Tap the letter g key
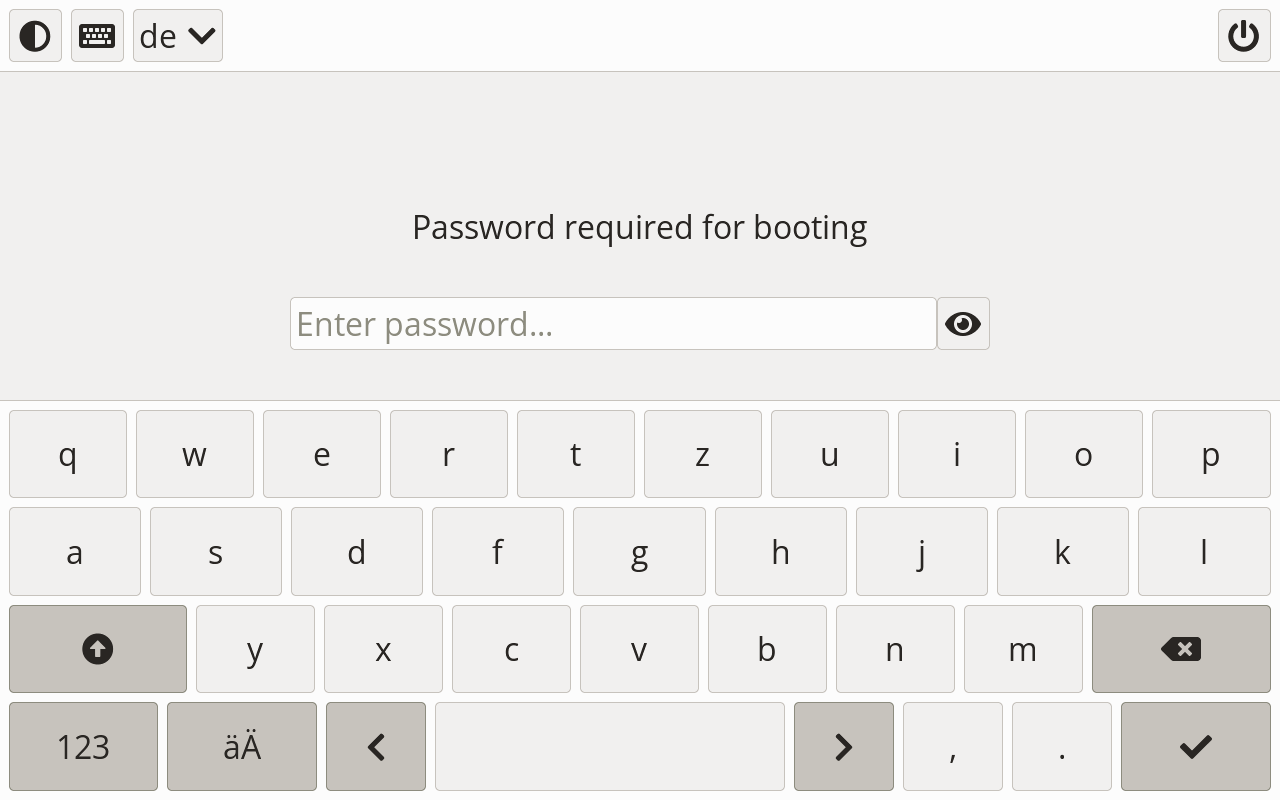1280x800 pixels. 639,552
